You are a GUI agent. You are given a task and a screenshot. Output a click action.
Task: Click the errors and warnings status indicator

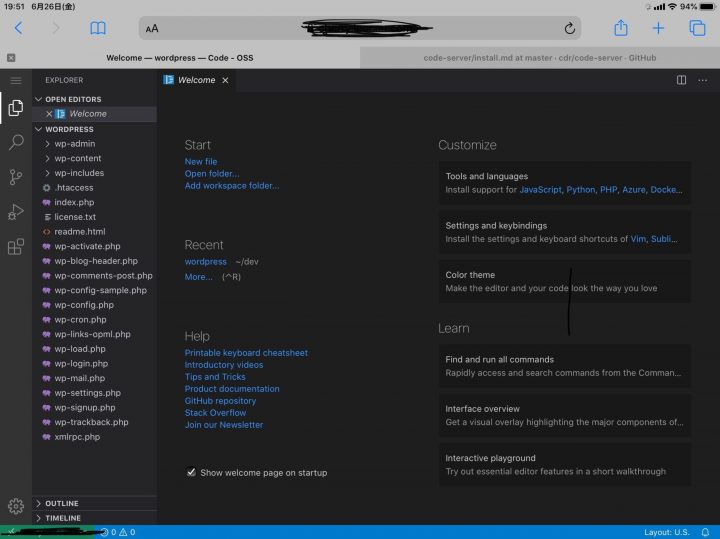(118, 532)
